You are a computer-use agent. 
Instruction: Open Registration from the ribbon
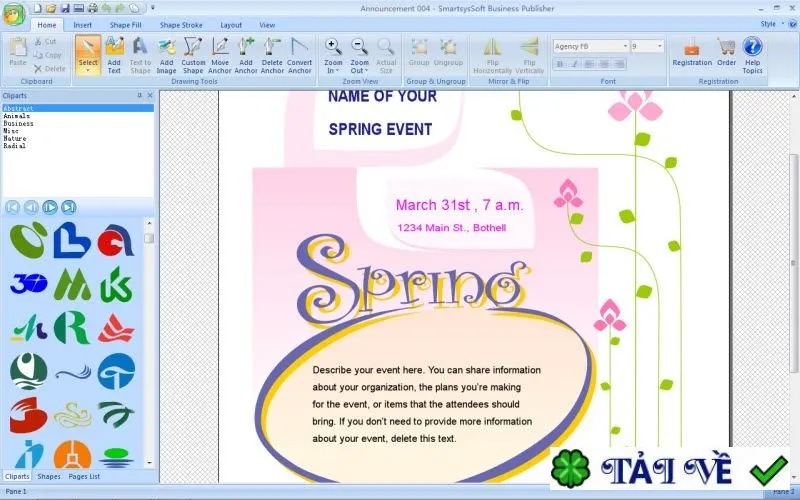pos(692,52)
